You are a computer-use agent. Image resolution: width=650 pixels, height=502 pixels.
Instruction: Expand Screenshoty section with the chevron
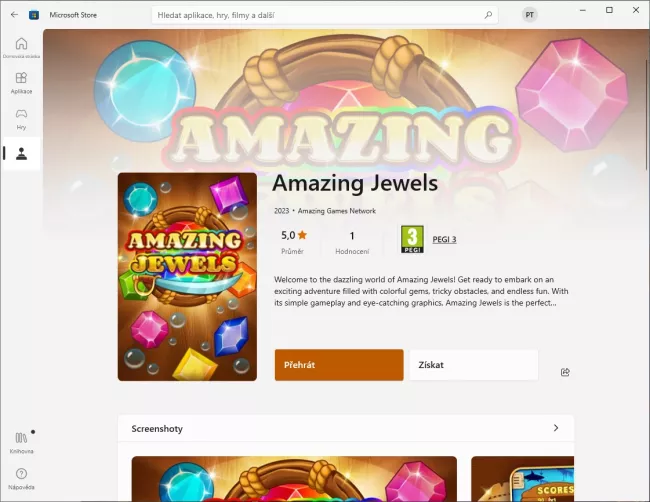pyautogui.click(x=556, y=428)
